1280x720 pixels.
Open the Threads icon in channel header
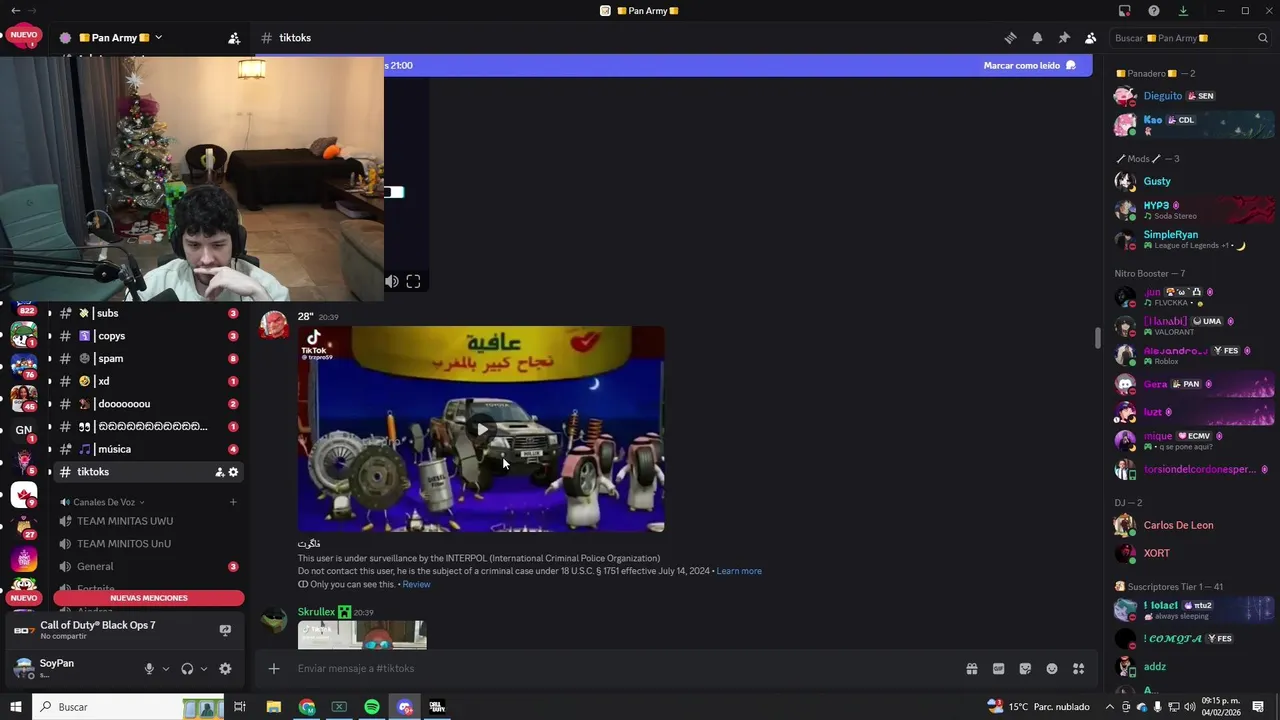tap(1010, 38)
